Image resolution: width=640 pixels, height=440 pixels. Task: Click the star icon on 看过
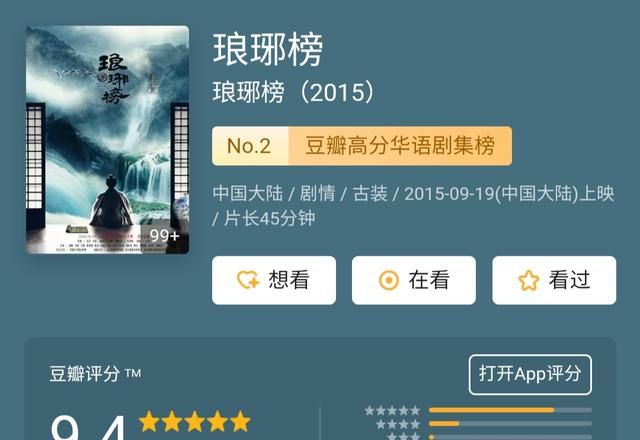(x=529, y=280)
